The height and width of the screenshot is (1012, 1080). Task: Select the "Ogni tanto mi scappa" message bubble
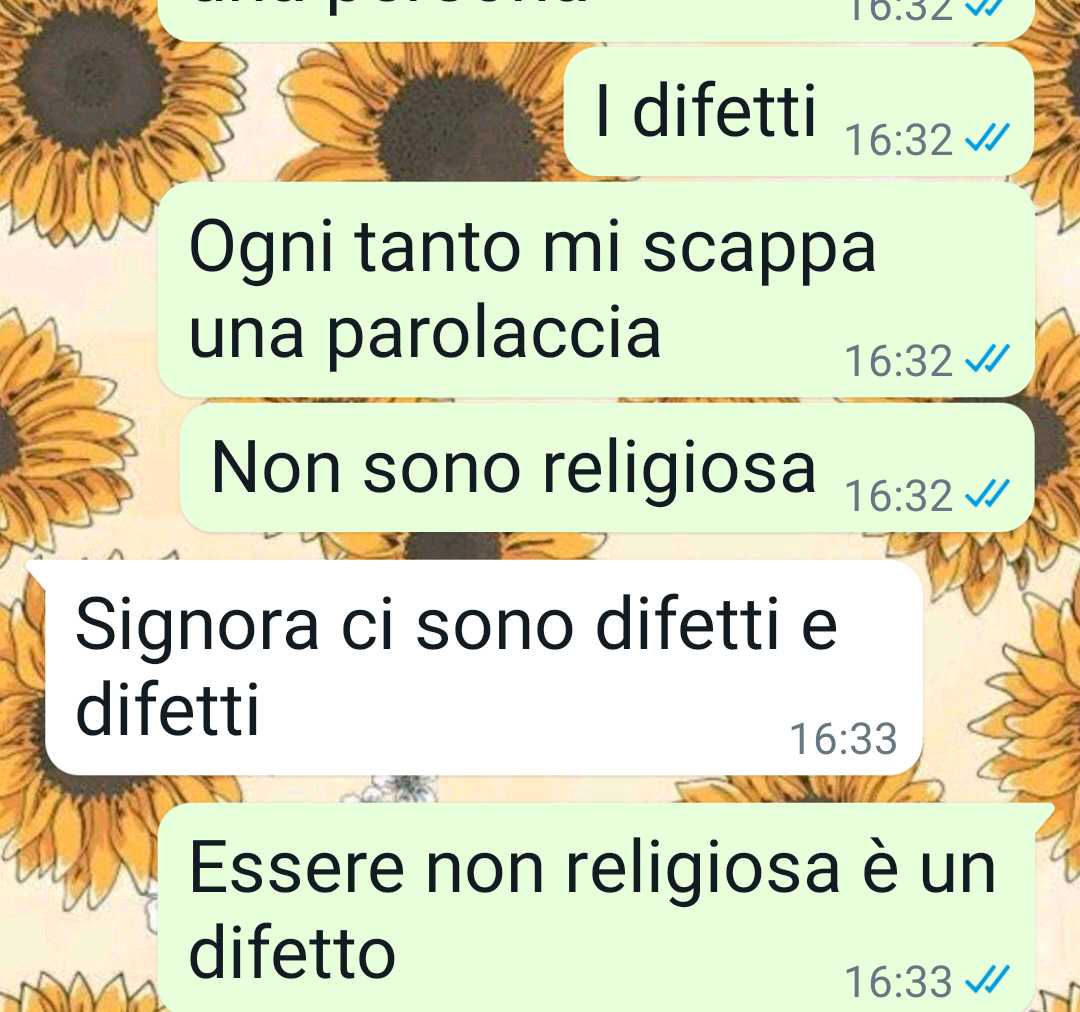click(x=596, y=289)
